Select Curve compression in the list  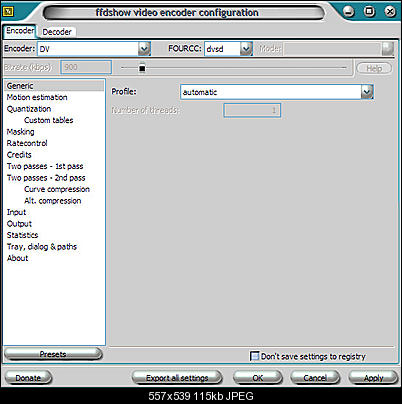tap(57, 189)
